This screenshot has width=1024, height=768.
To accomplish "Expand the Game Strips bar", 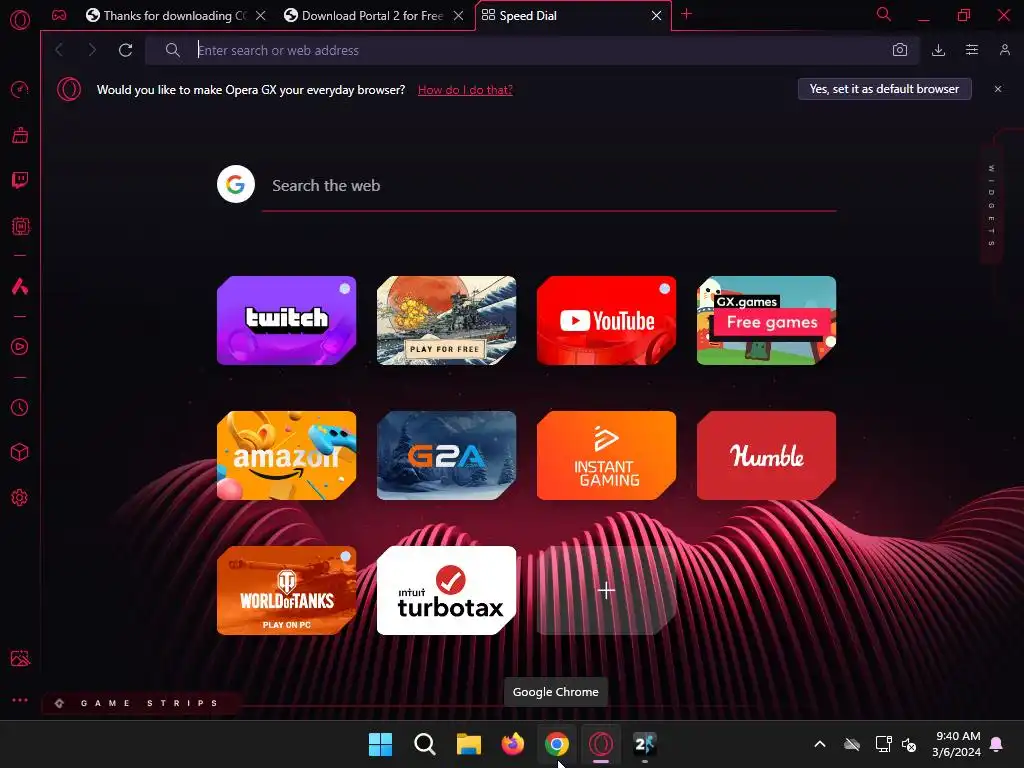I will [x=140, y=703].
